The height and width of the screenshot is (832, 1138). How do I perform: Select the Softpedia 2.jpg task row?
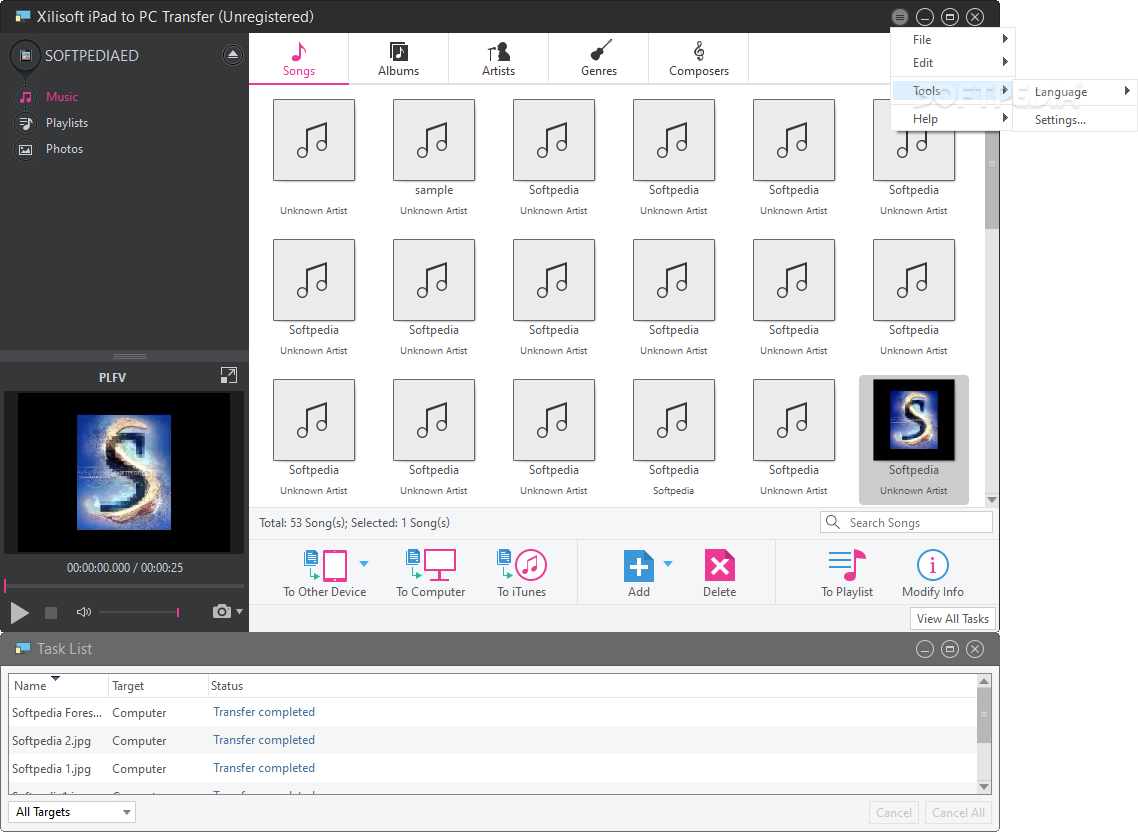coord(493,741)
